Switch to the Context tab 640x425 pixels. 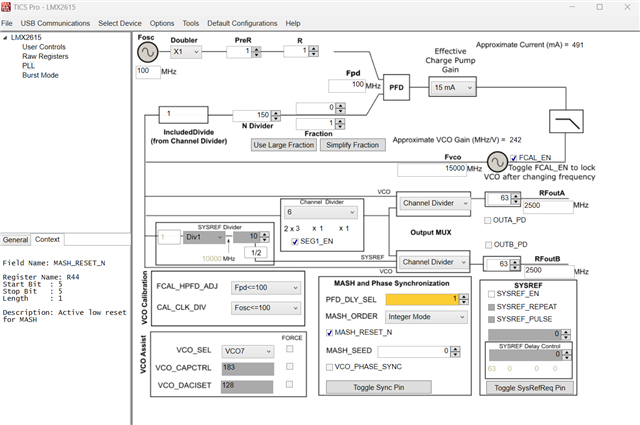[x=47, y=239]
